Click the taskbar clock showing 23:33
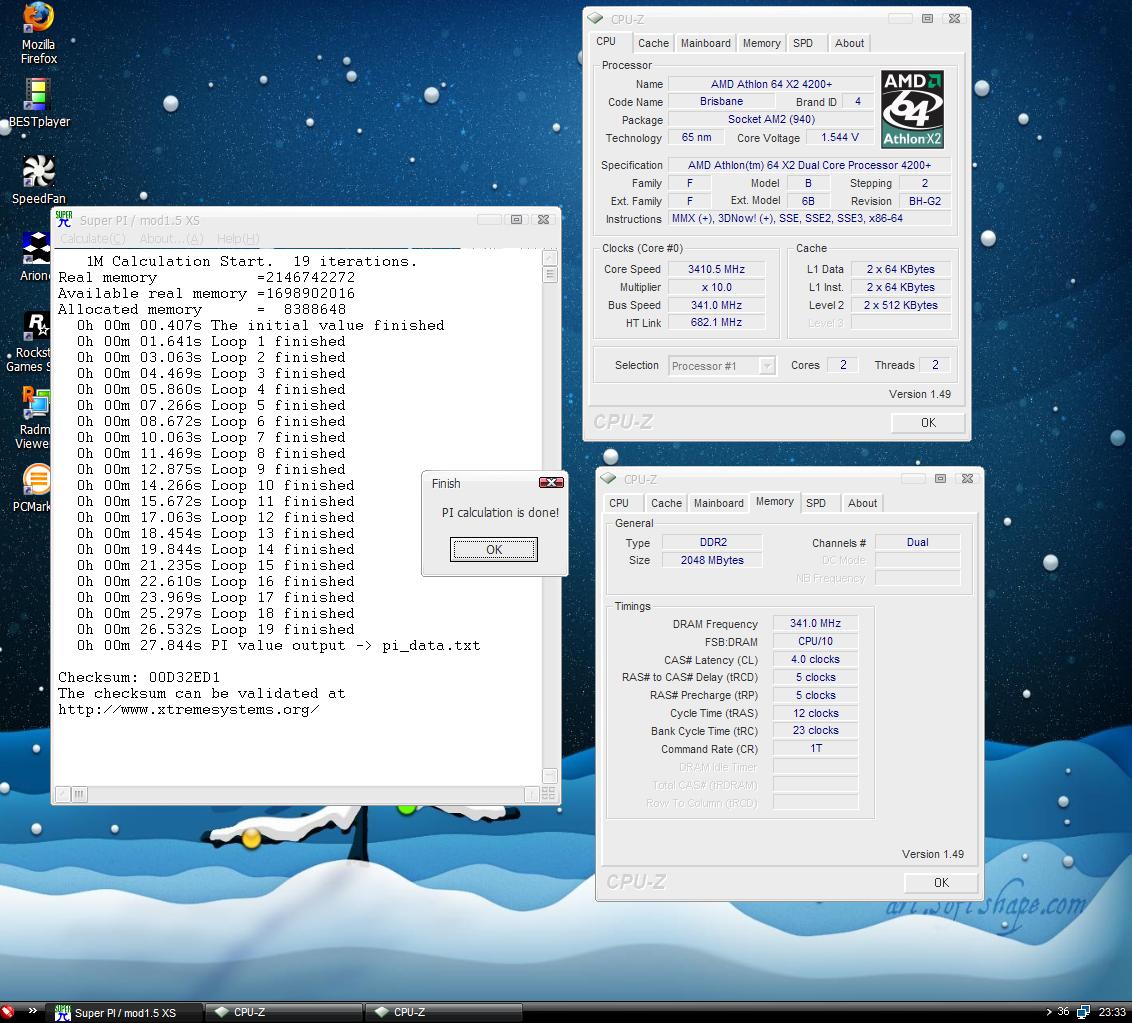 tap(1111, 1012)
